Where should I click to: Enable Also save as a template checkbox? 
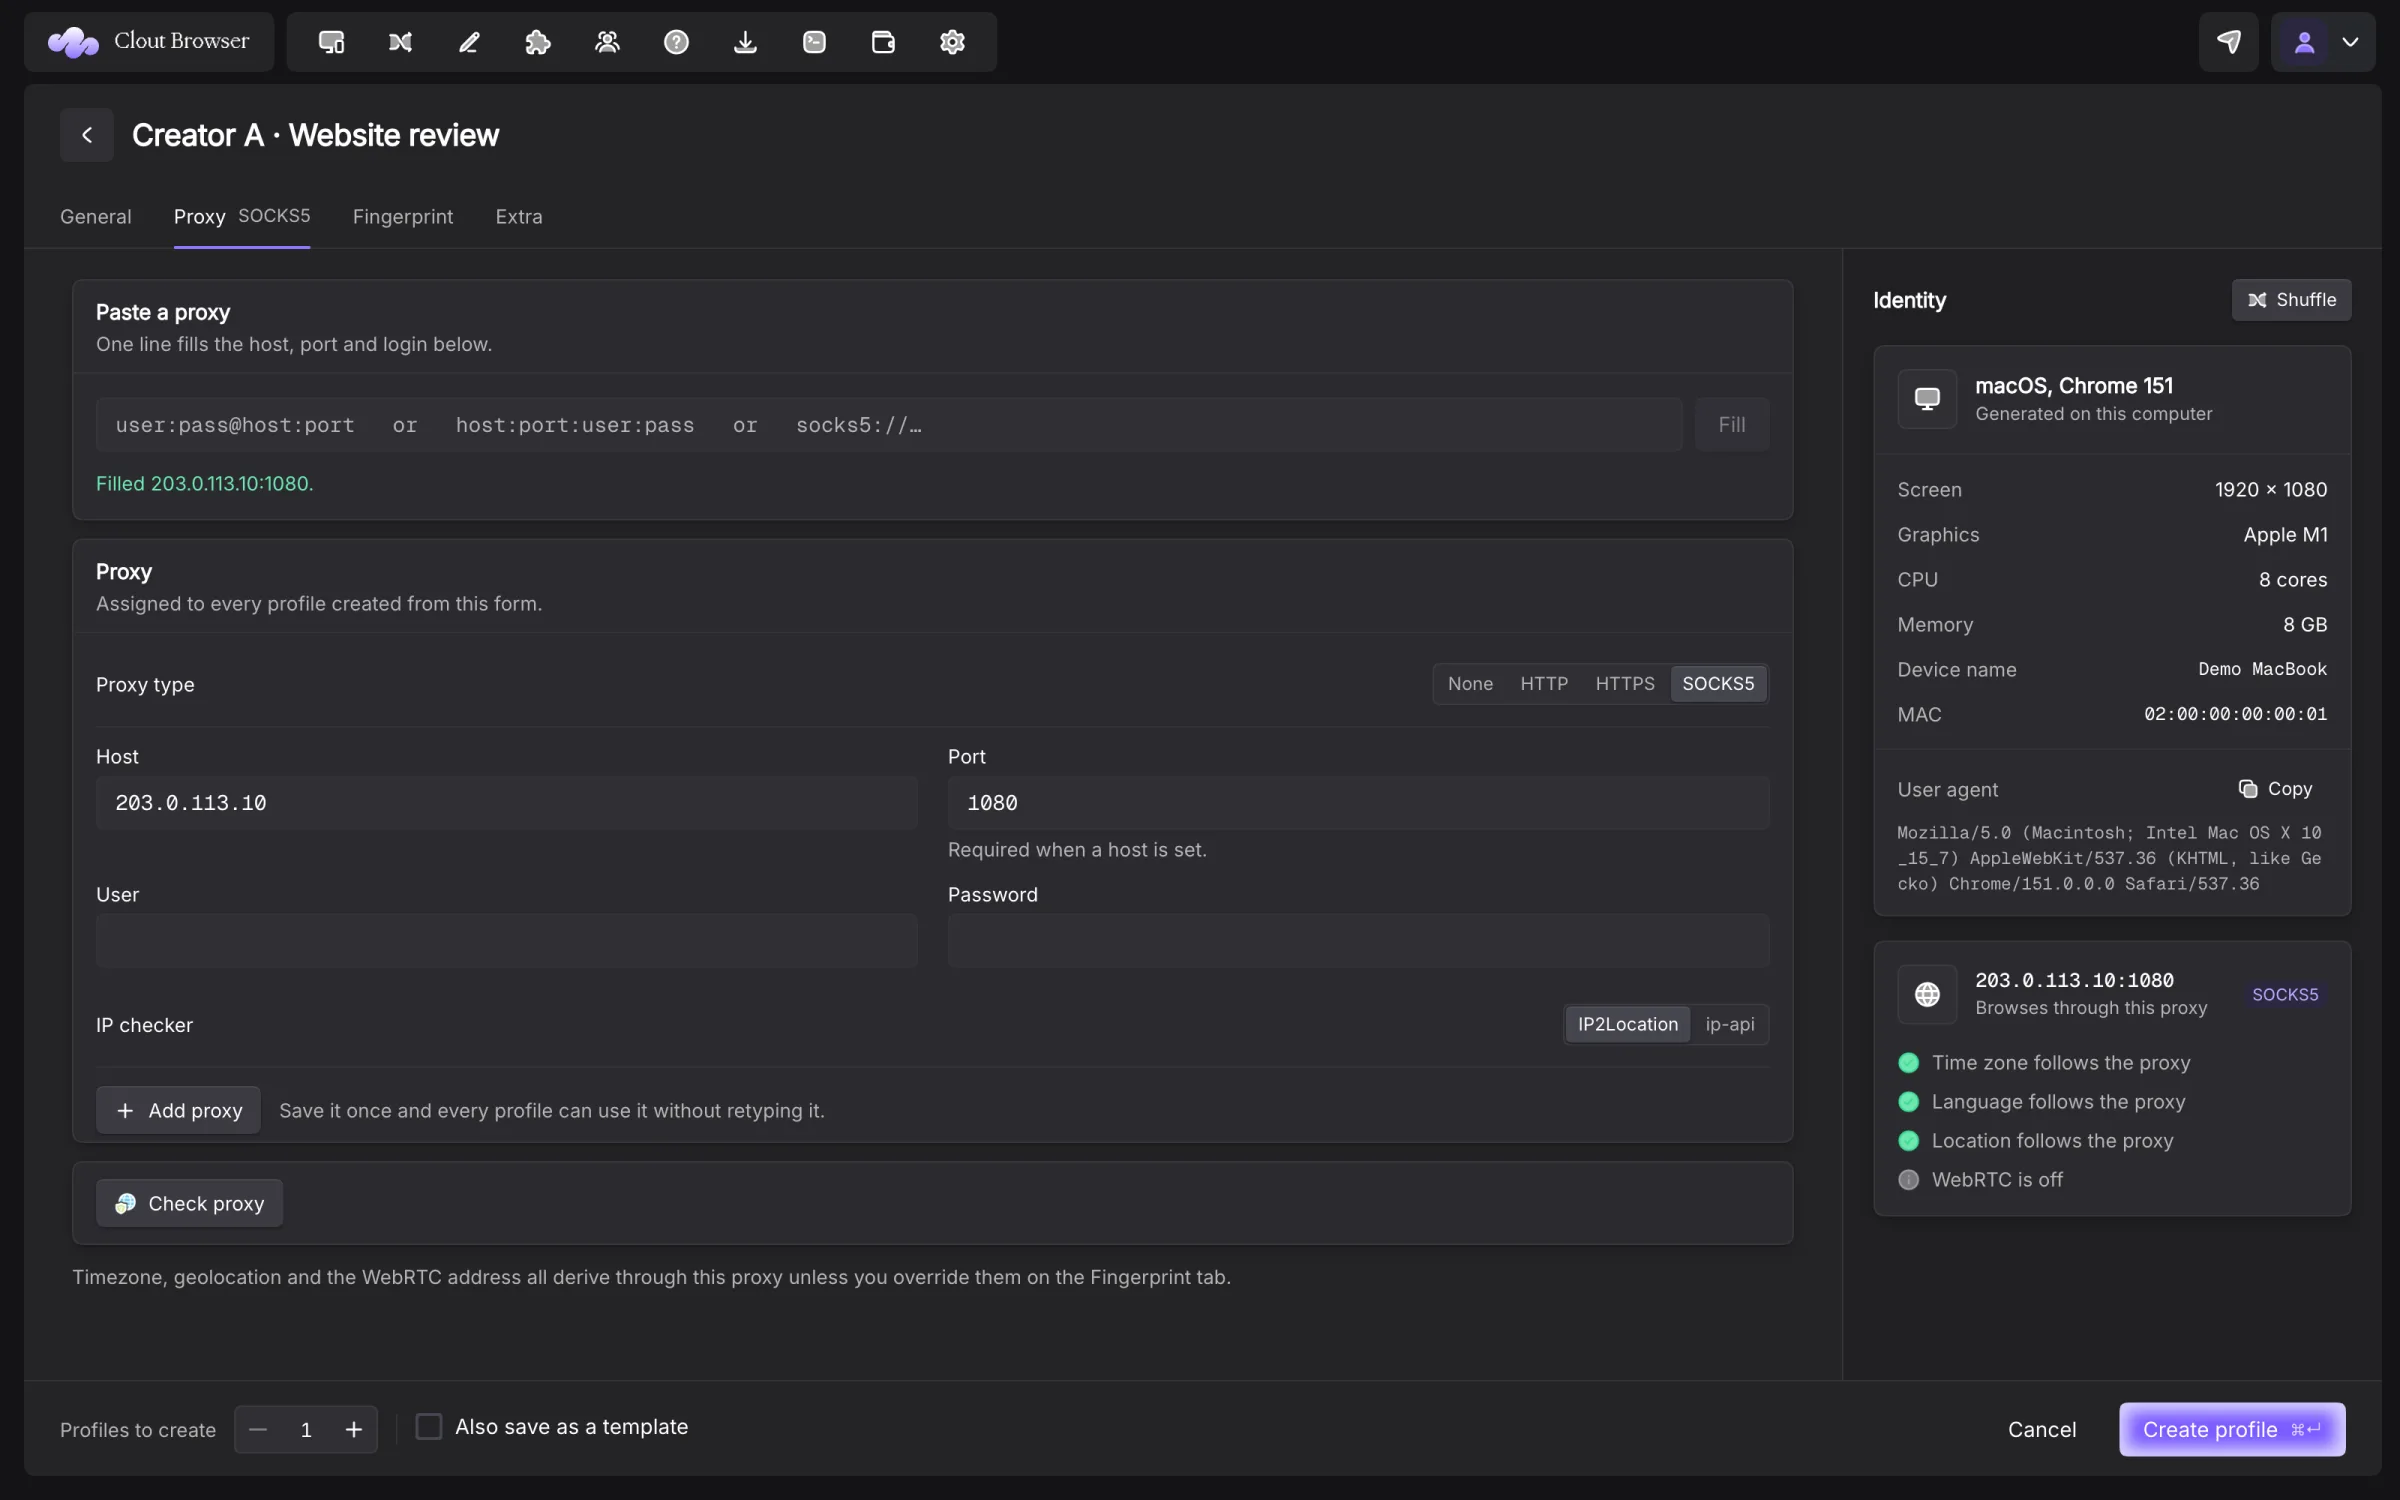click(x=428, y=1427)
